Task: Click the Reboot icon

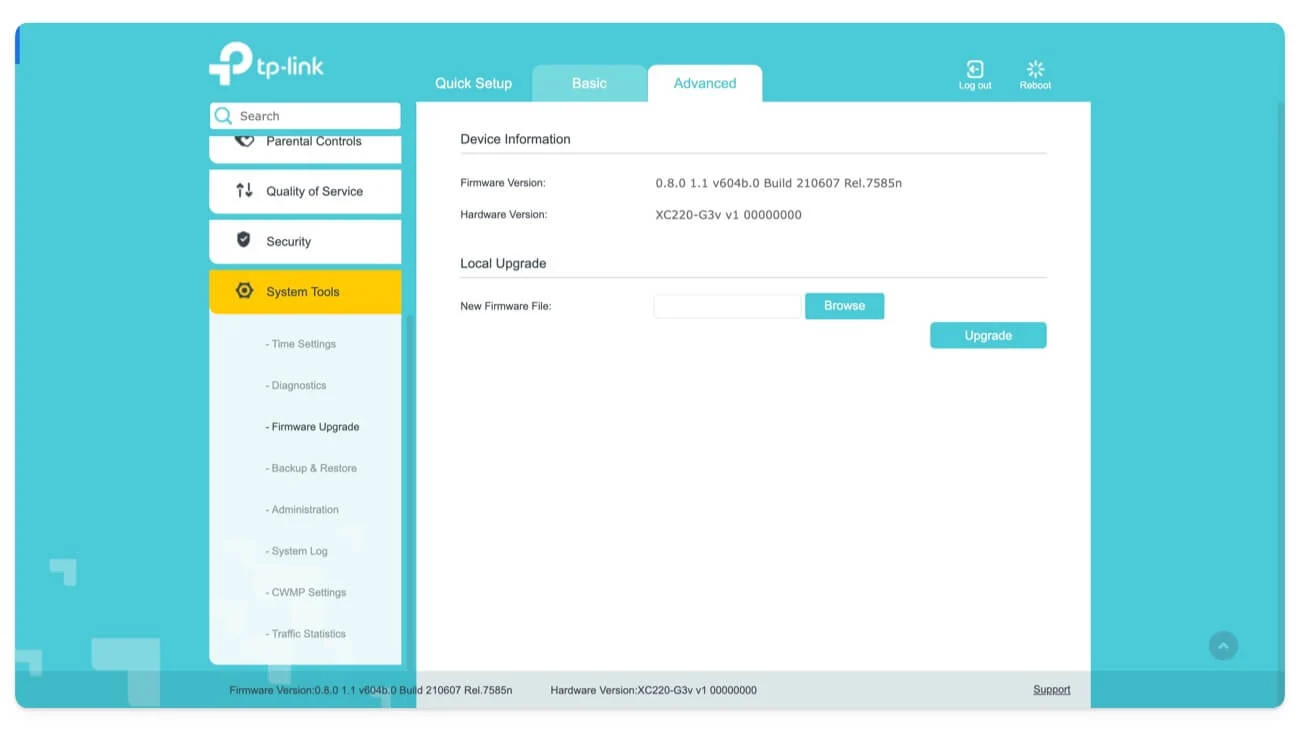Action: click(x=1035, y=69)
